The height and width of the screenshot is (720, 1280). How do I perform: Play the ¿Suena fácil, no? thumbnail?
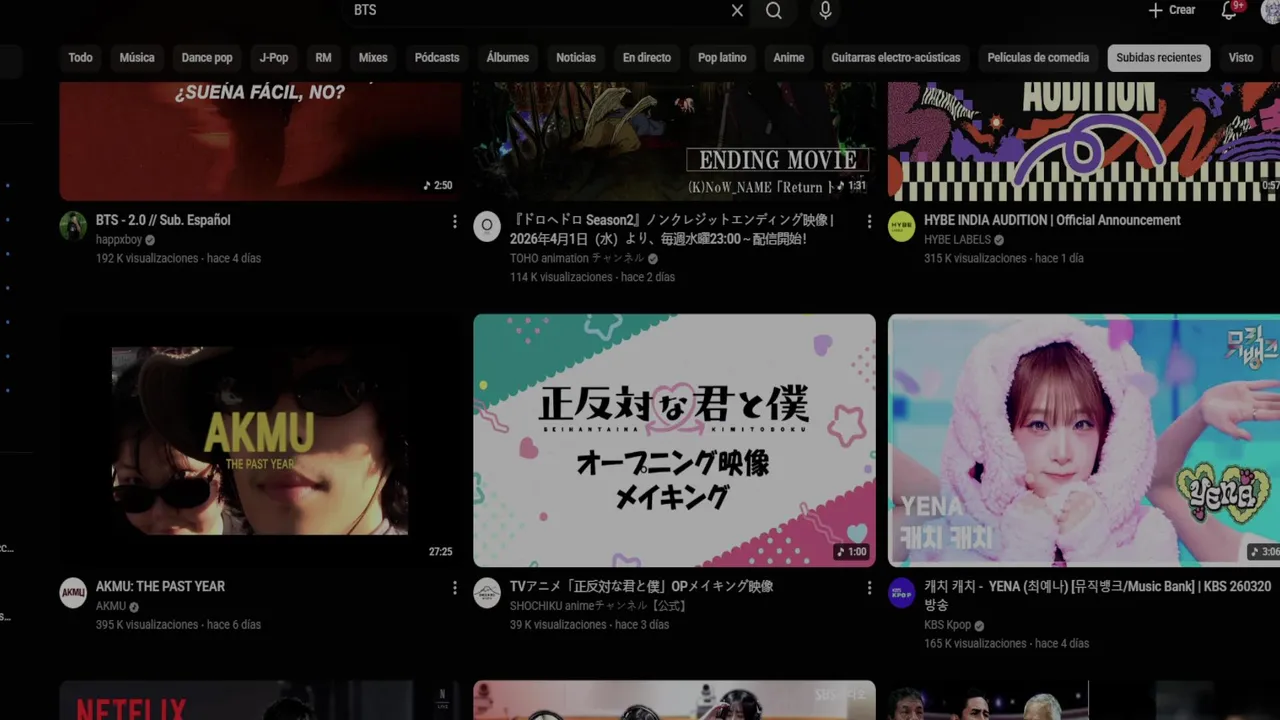[x=260, y=141]
